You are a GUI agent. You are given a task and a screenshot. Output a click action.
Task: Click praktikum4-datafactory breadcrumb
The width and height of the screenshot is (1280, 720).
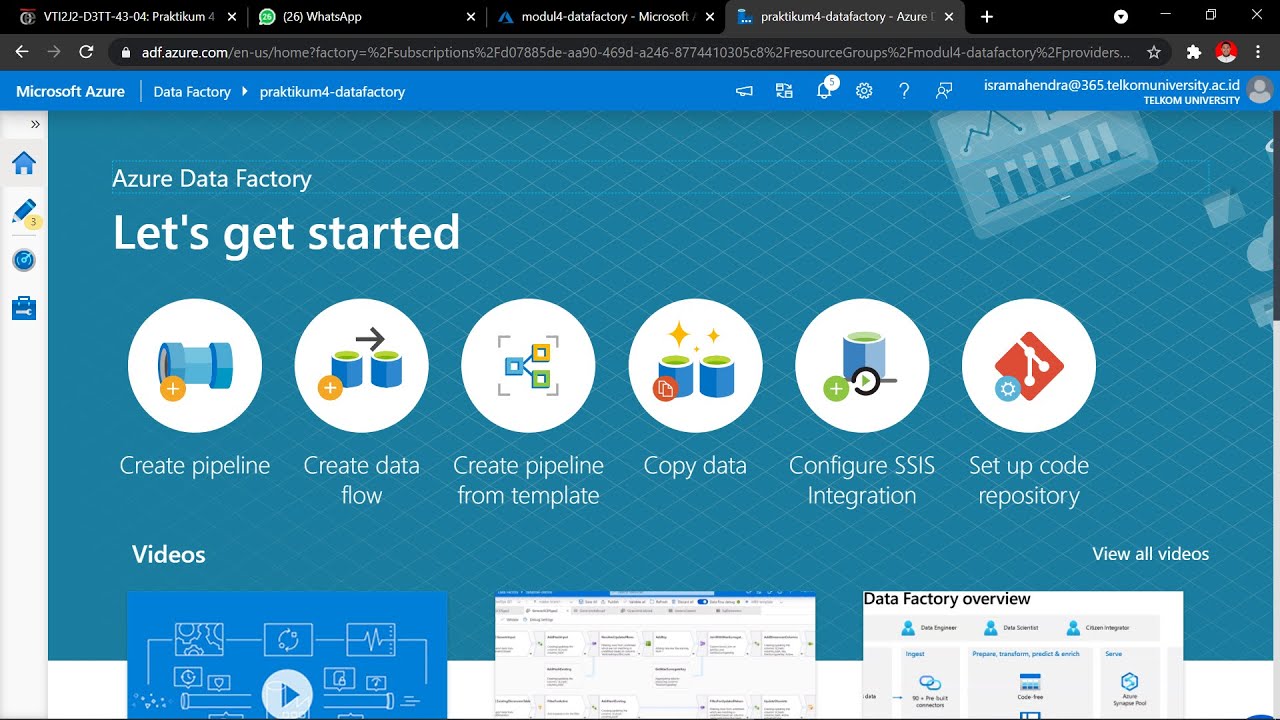click(332, 91)
